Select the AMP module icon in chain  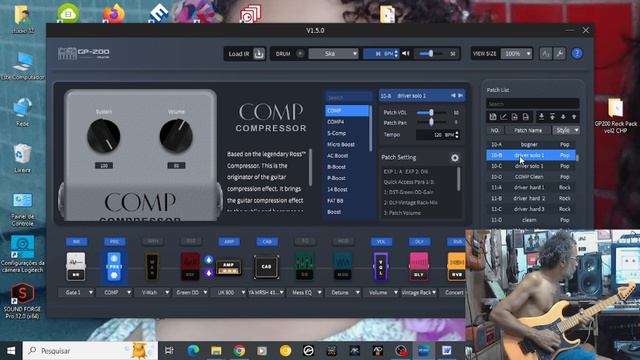229,267
